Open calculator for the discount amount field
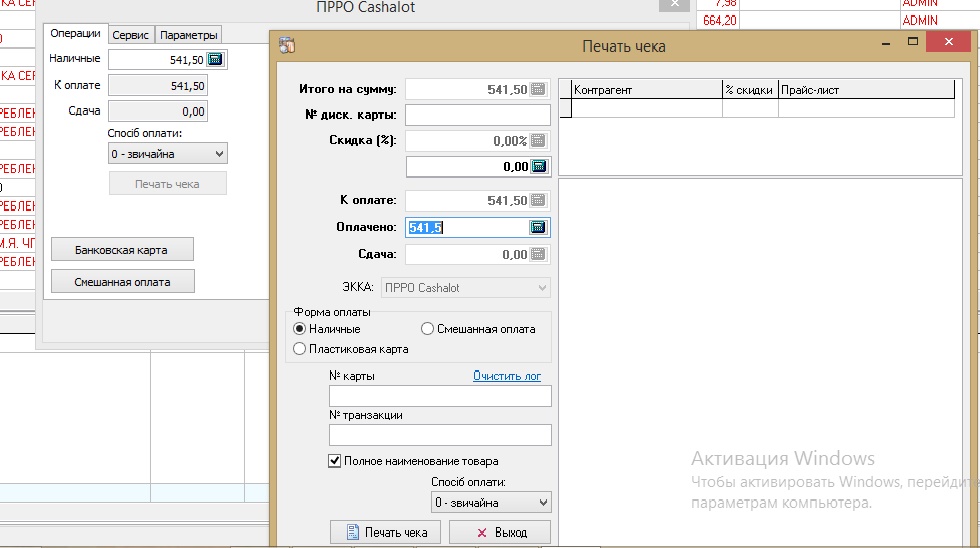This screenshot has width=980, height=548. coord(538,167)
